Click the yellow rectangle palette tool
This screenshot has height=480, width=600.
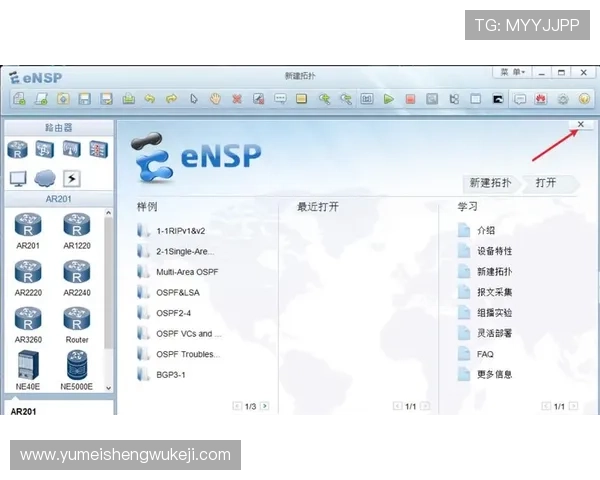(x=302, y=99)
